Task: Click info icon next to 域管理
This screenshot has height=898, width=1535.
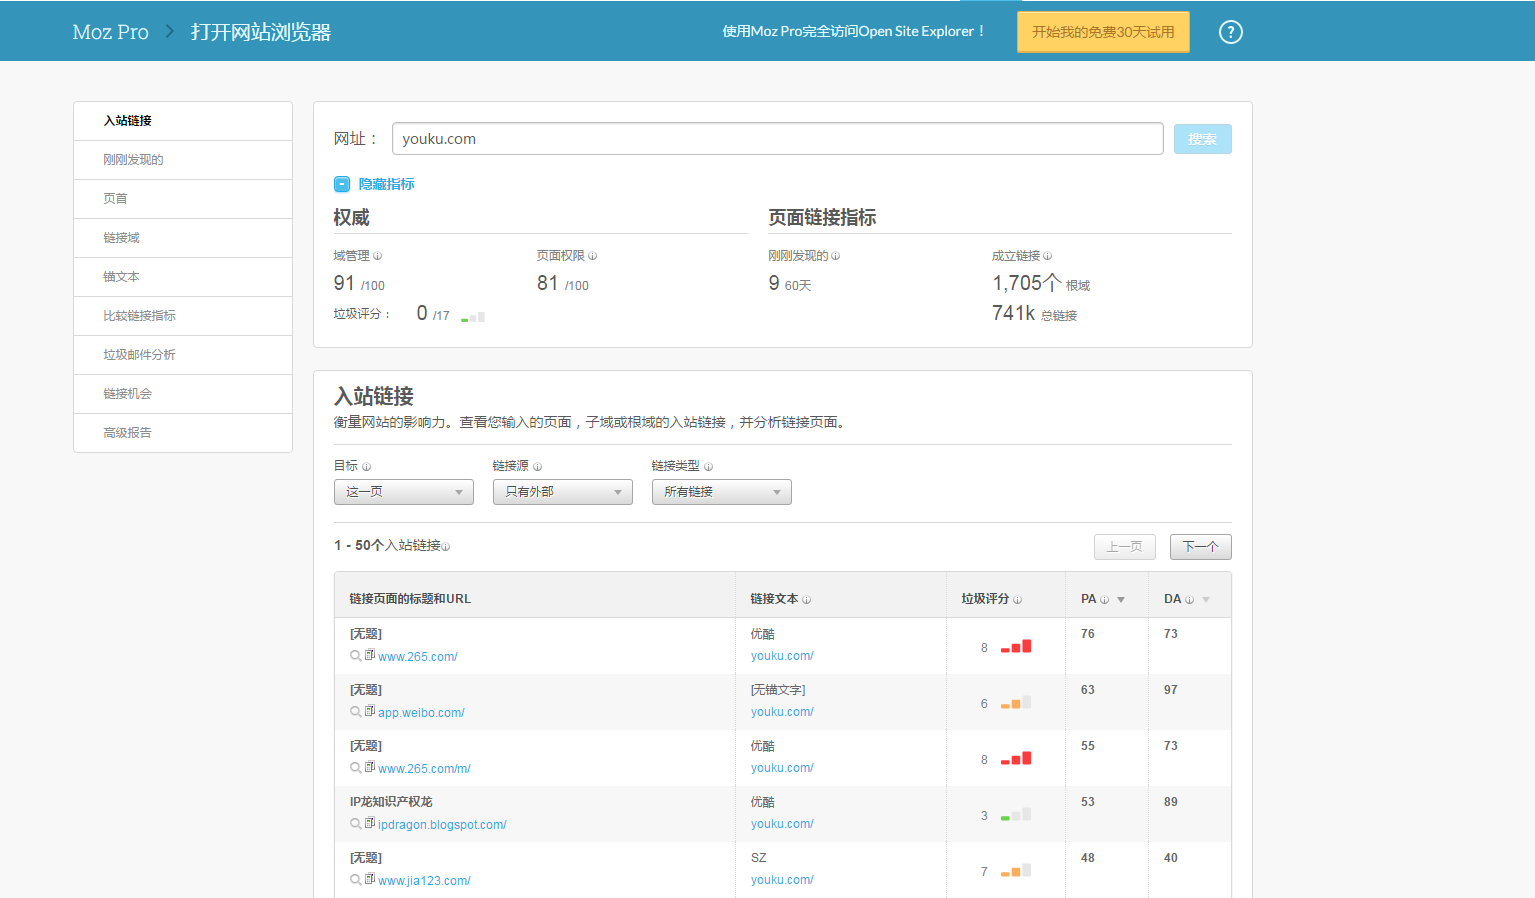Action: (377, 256)
